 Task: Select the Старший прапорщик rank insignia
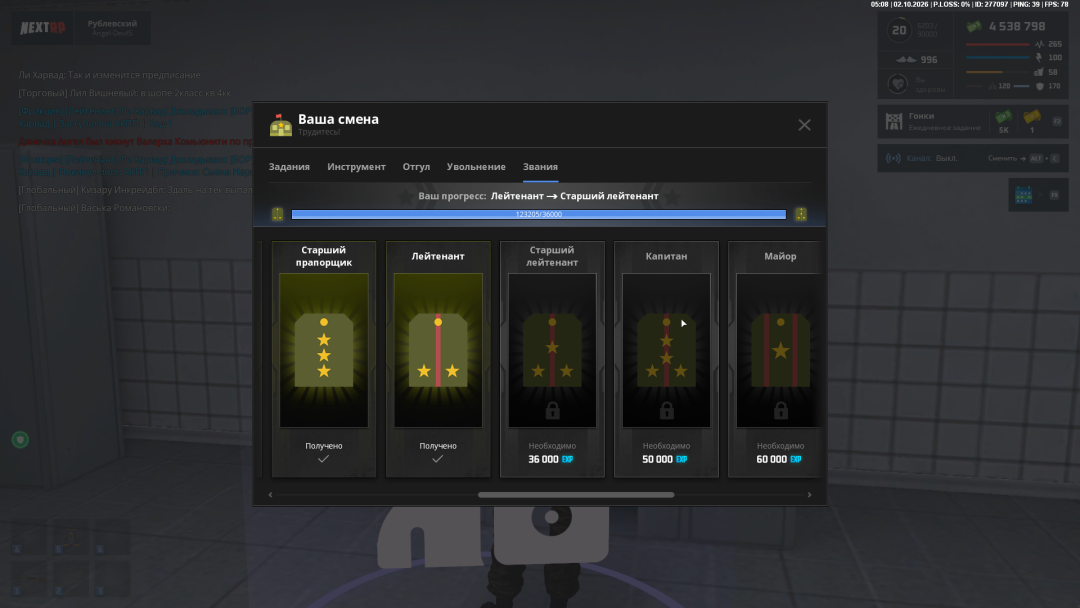click(324, 350)
